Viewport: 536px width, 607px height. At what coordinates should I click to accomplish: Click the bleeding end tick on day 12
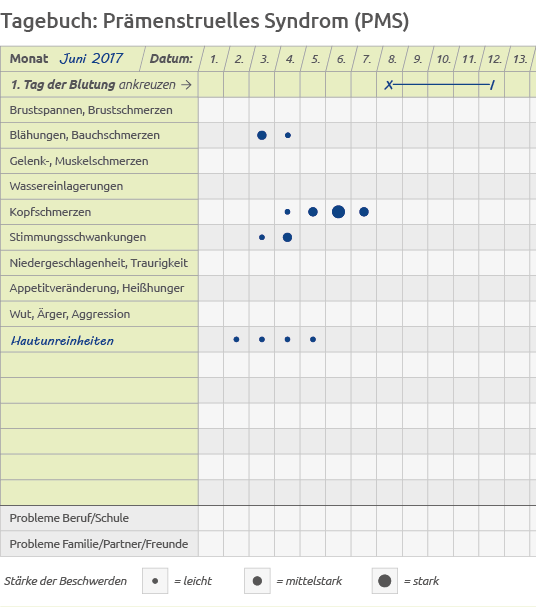coord(492,85)
